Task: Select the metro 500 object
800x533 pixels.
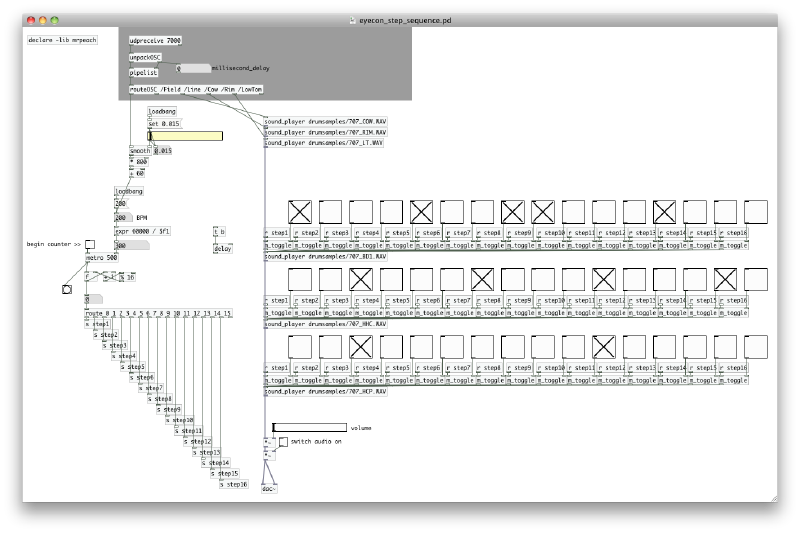Action: coord(101,258)
